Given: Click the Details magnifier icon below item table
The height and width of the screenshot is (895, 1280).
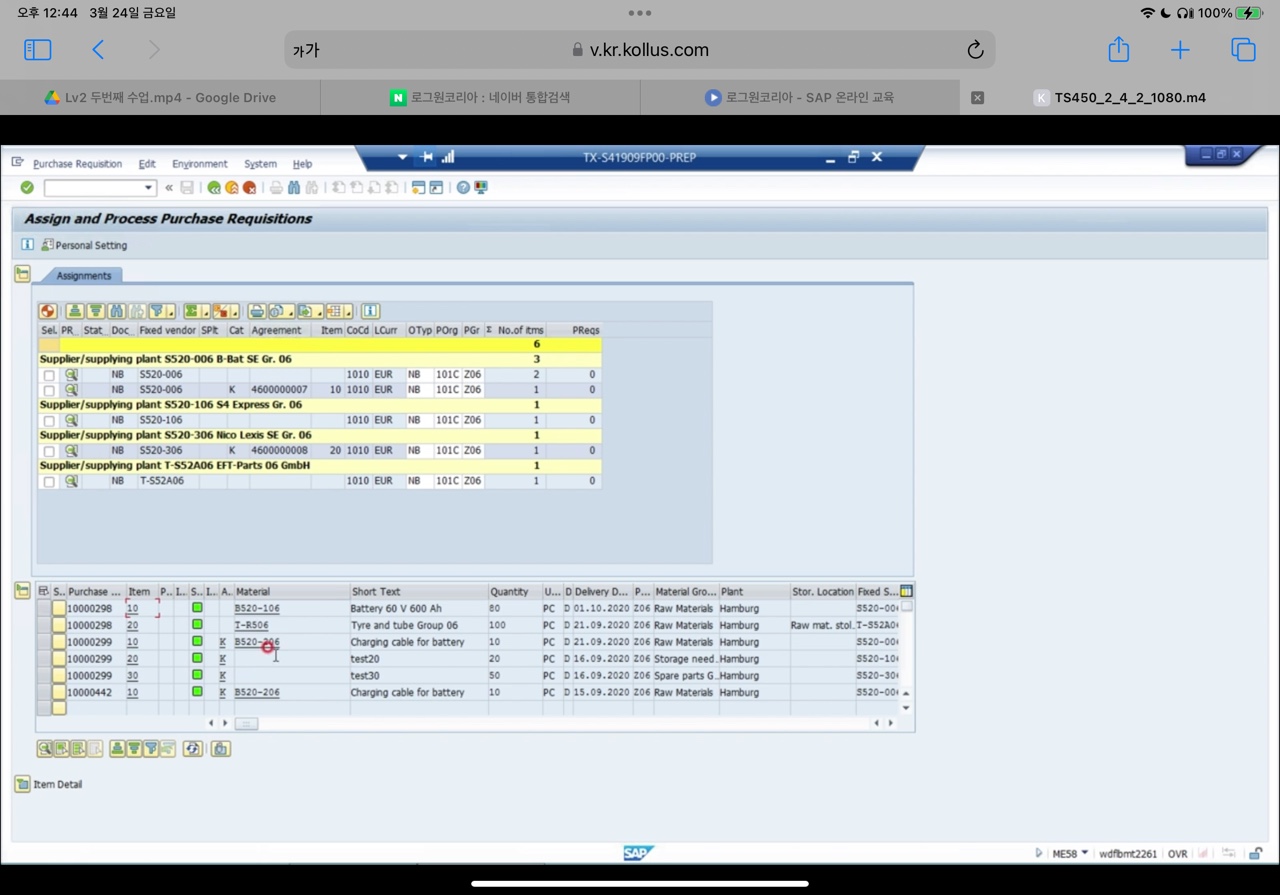Looking at the screenshot, I should [x=45, y=749].
